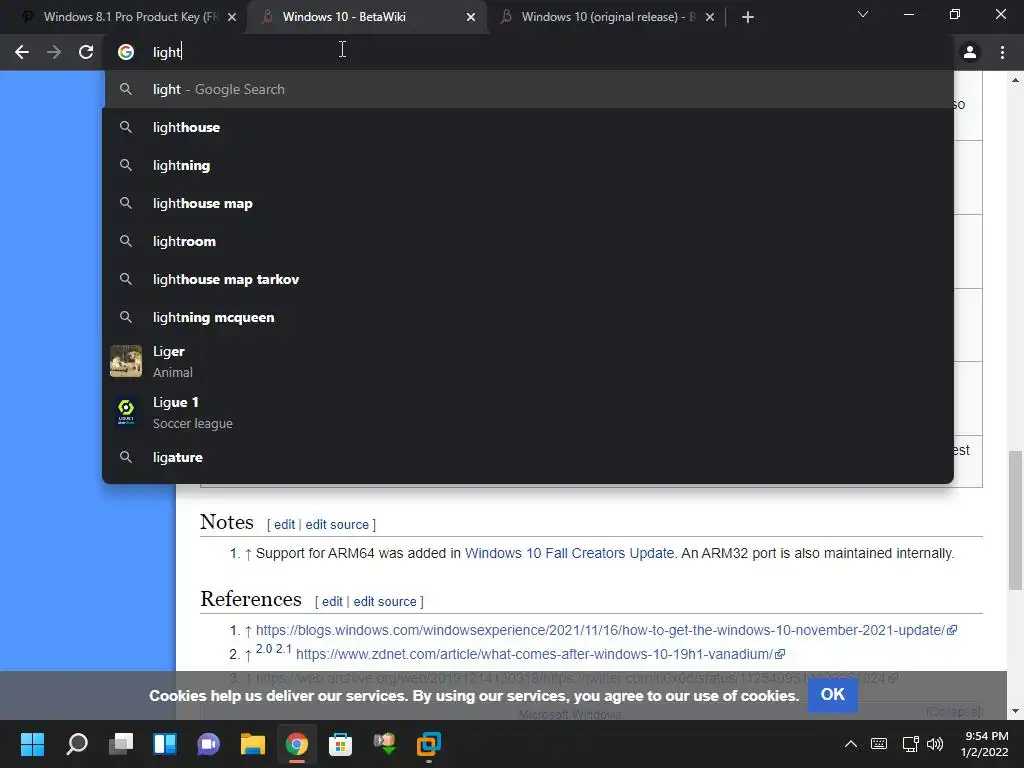Image resolution: width=1024 pixels, height=768 pixels.
Task: Open the Chrome three-dot menu
Action: coord(1002,52)
